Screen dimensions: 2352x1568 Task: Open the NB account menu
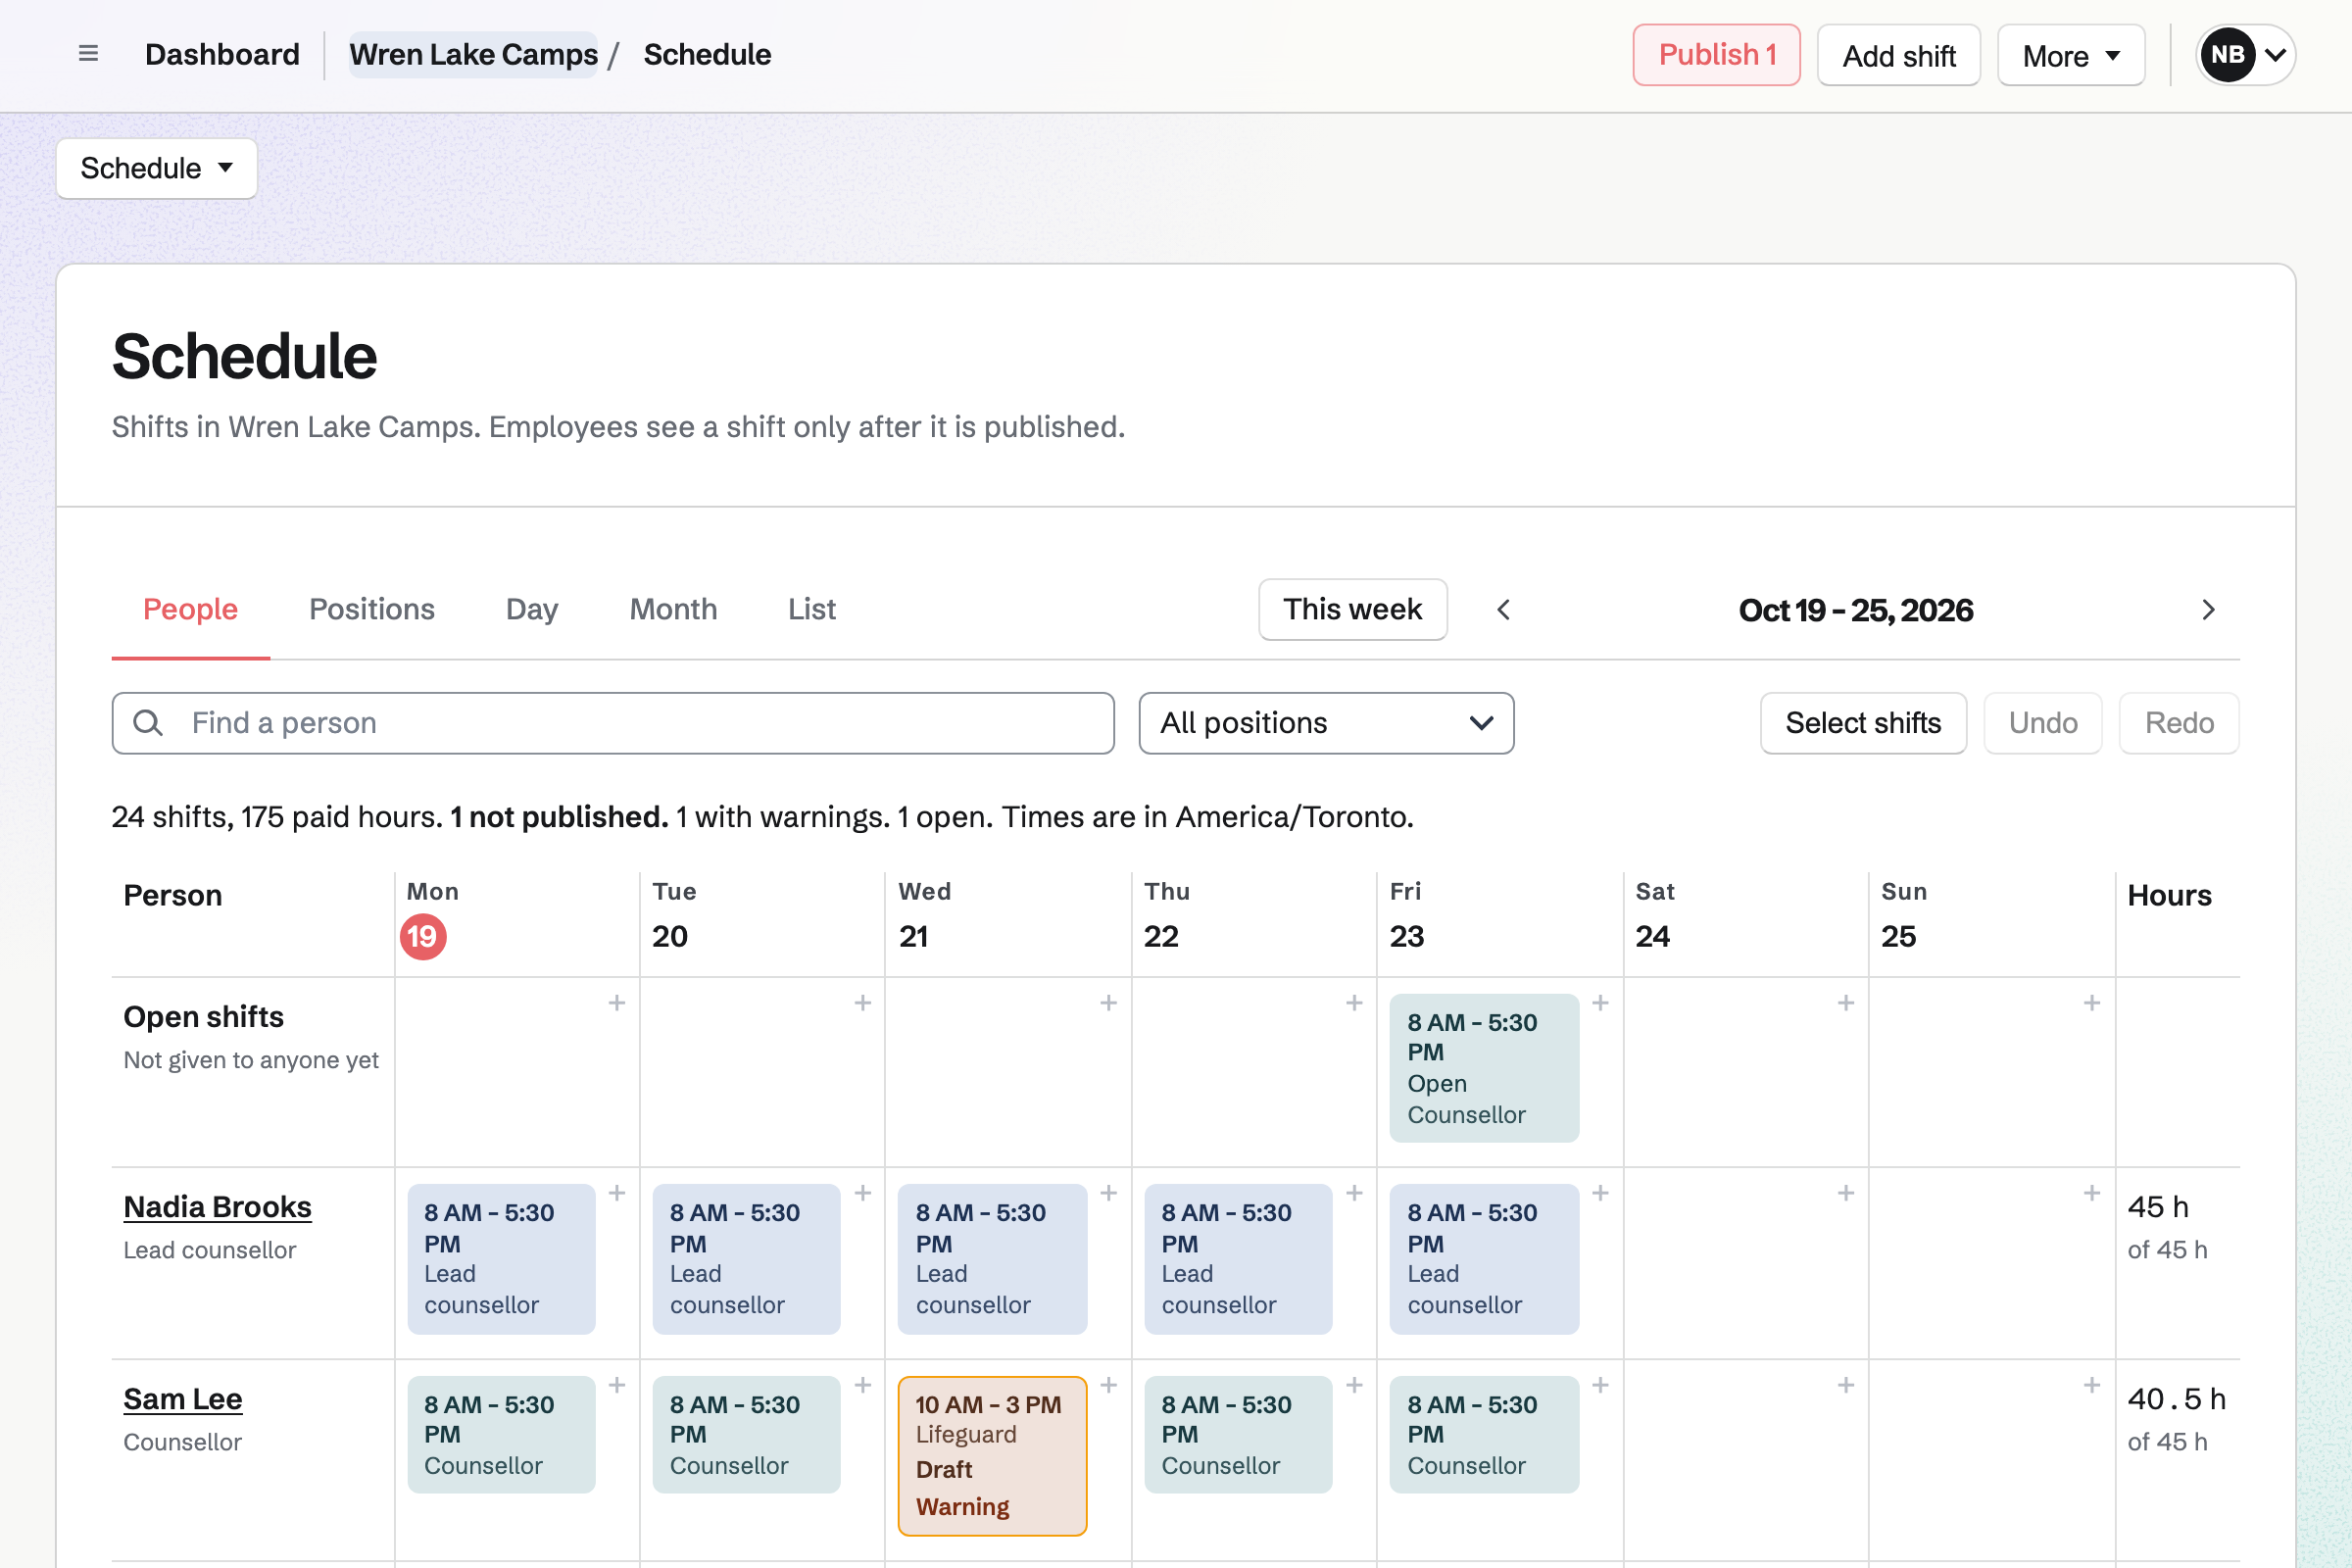click(2245, 55)
